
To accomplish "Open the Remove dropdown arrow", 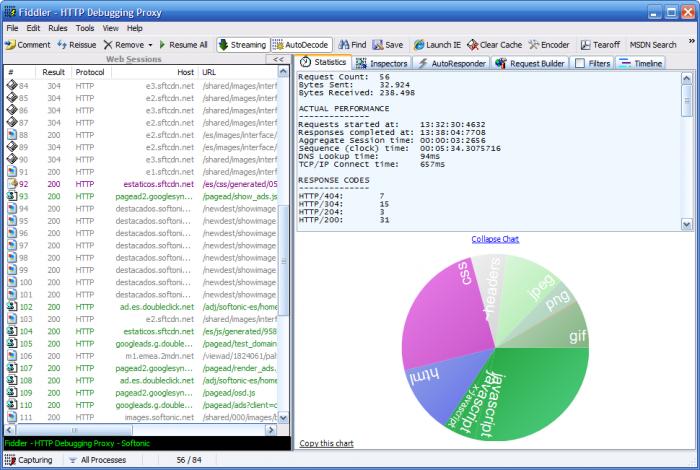I will (x=150, y=45).
